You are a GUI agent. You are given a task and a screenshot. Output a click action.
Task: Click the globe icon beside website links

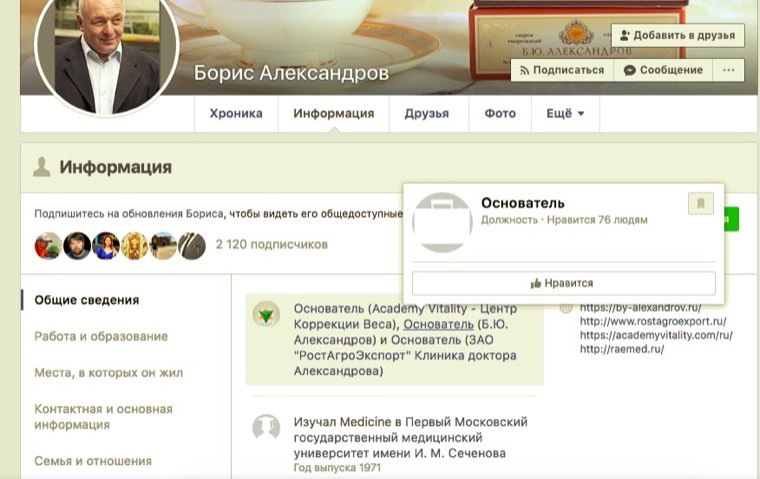(566, 307)
